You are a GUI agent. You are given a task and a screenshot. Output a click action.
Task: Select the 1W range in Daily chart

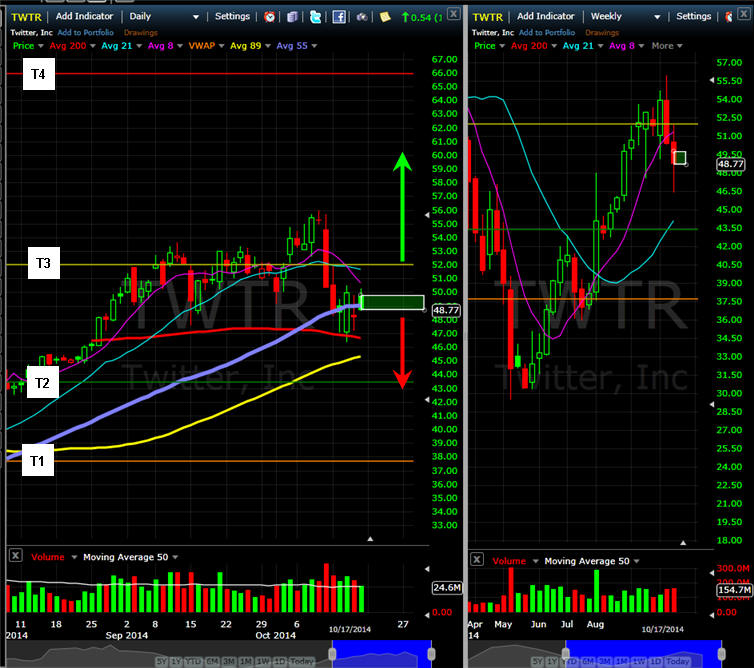[x=264, y=661]
